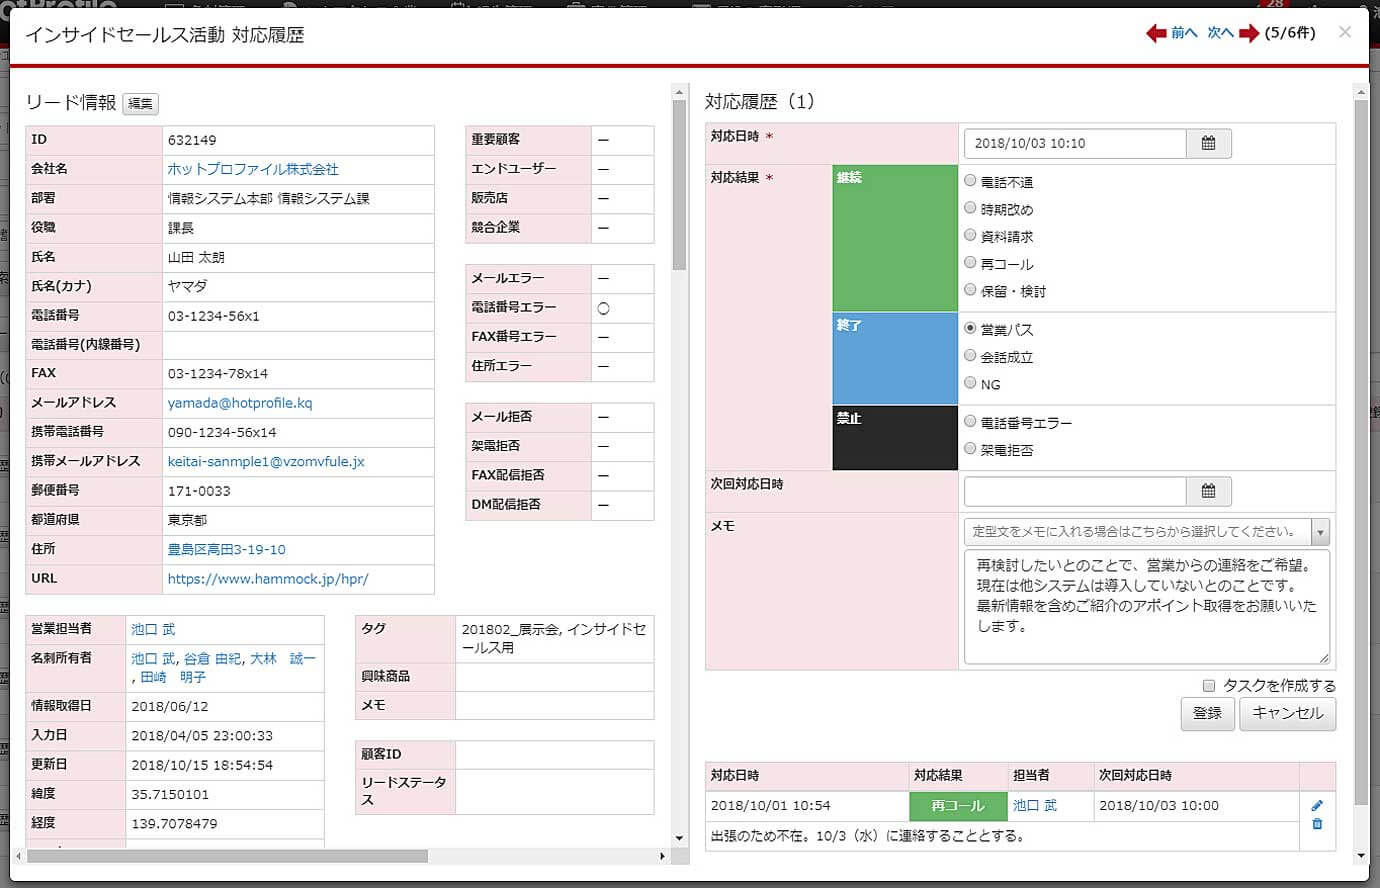Click the red previous arrow icon
Screen dimensions: 1380x888
pos(1156,33)
